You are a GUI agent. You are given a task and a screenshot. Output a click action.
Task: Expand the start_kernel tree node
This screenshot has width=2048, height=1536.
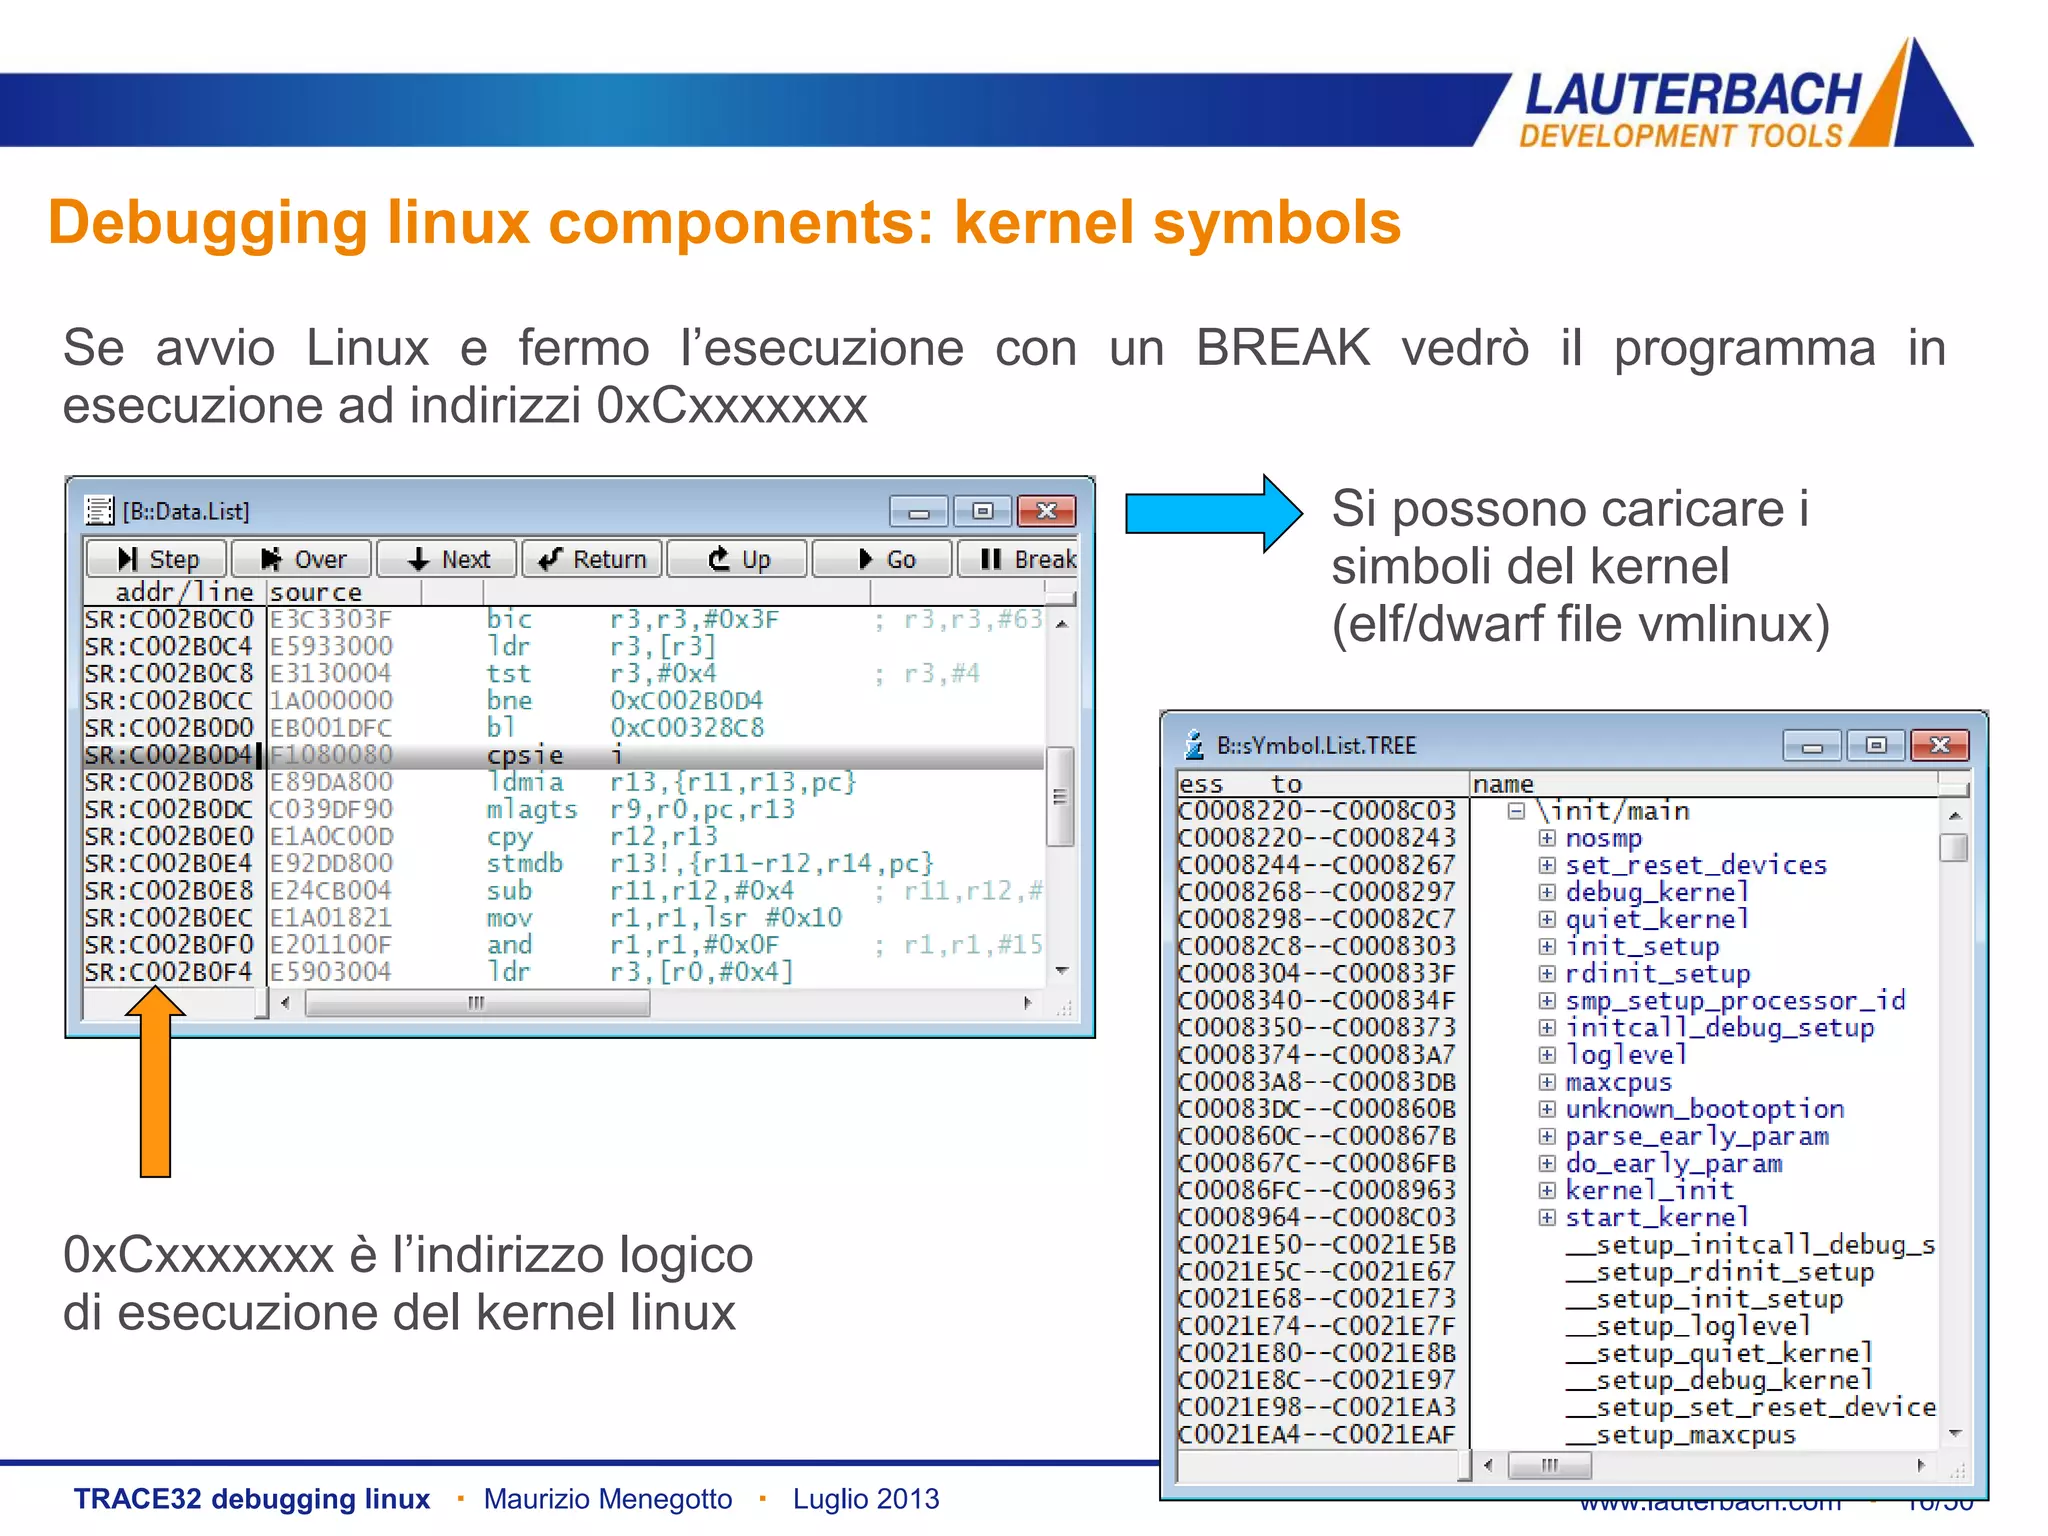coord(1547,1217)
